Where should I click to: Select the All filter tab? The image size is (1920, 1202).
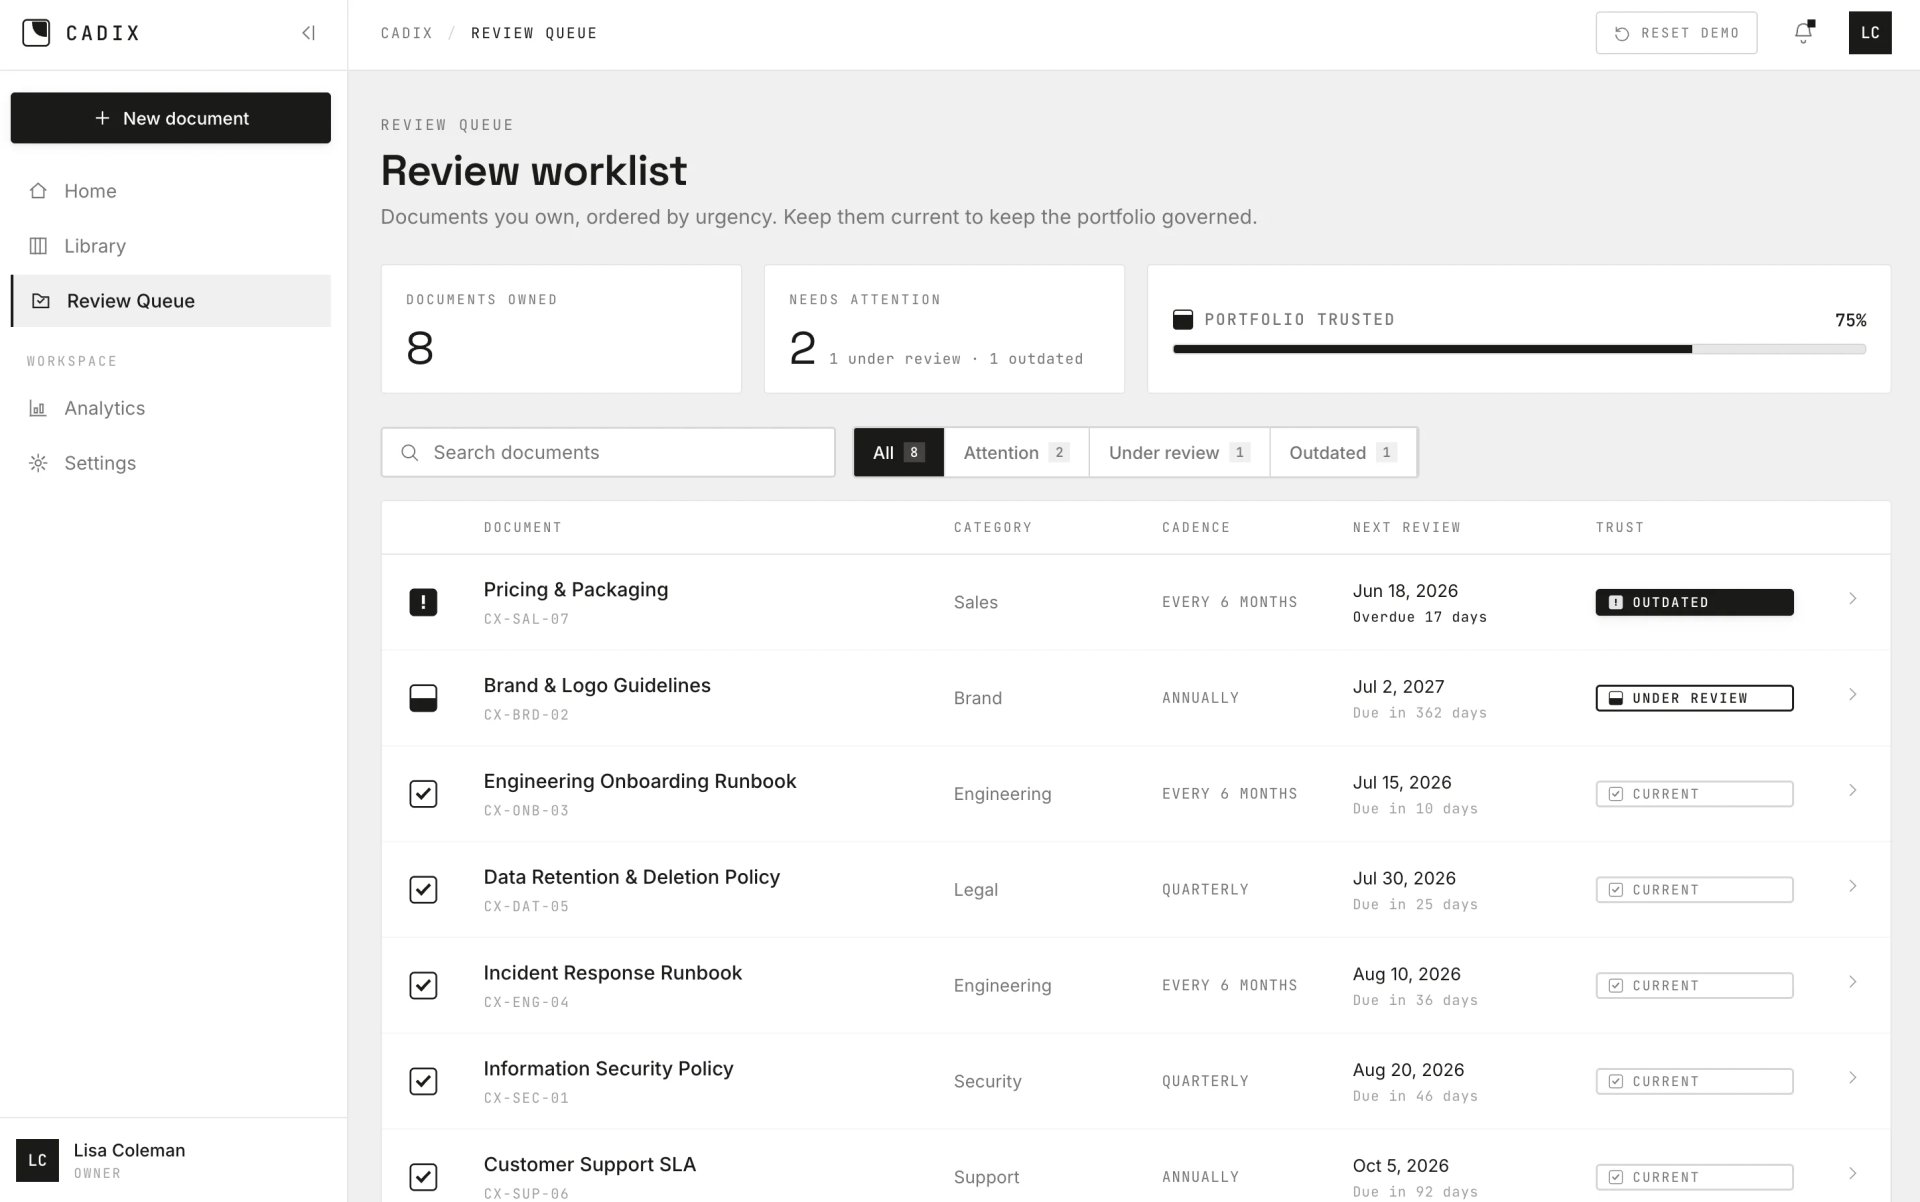coord(898,453)
